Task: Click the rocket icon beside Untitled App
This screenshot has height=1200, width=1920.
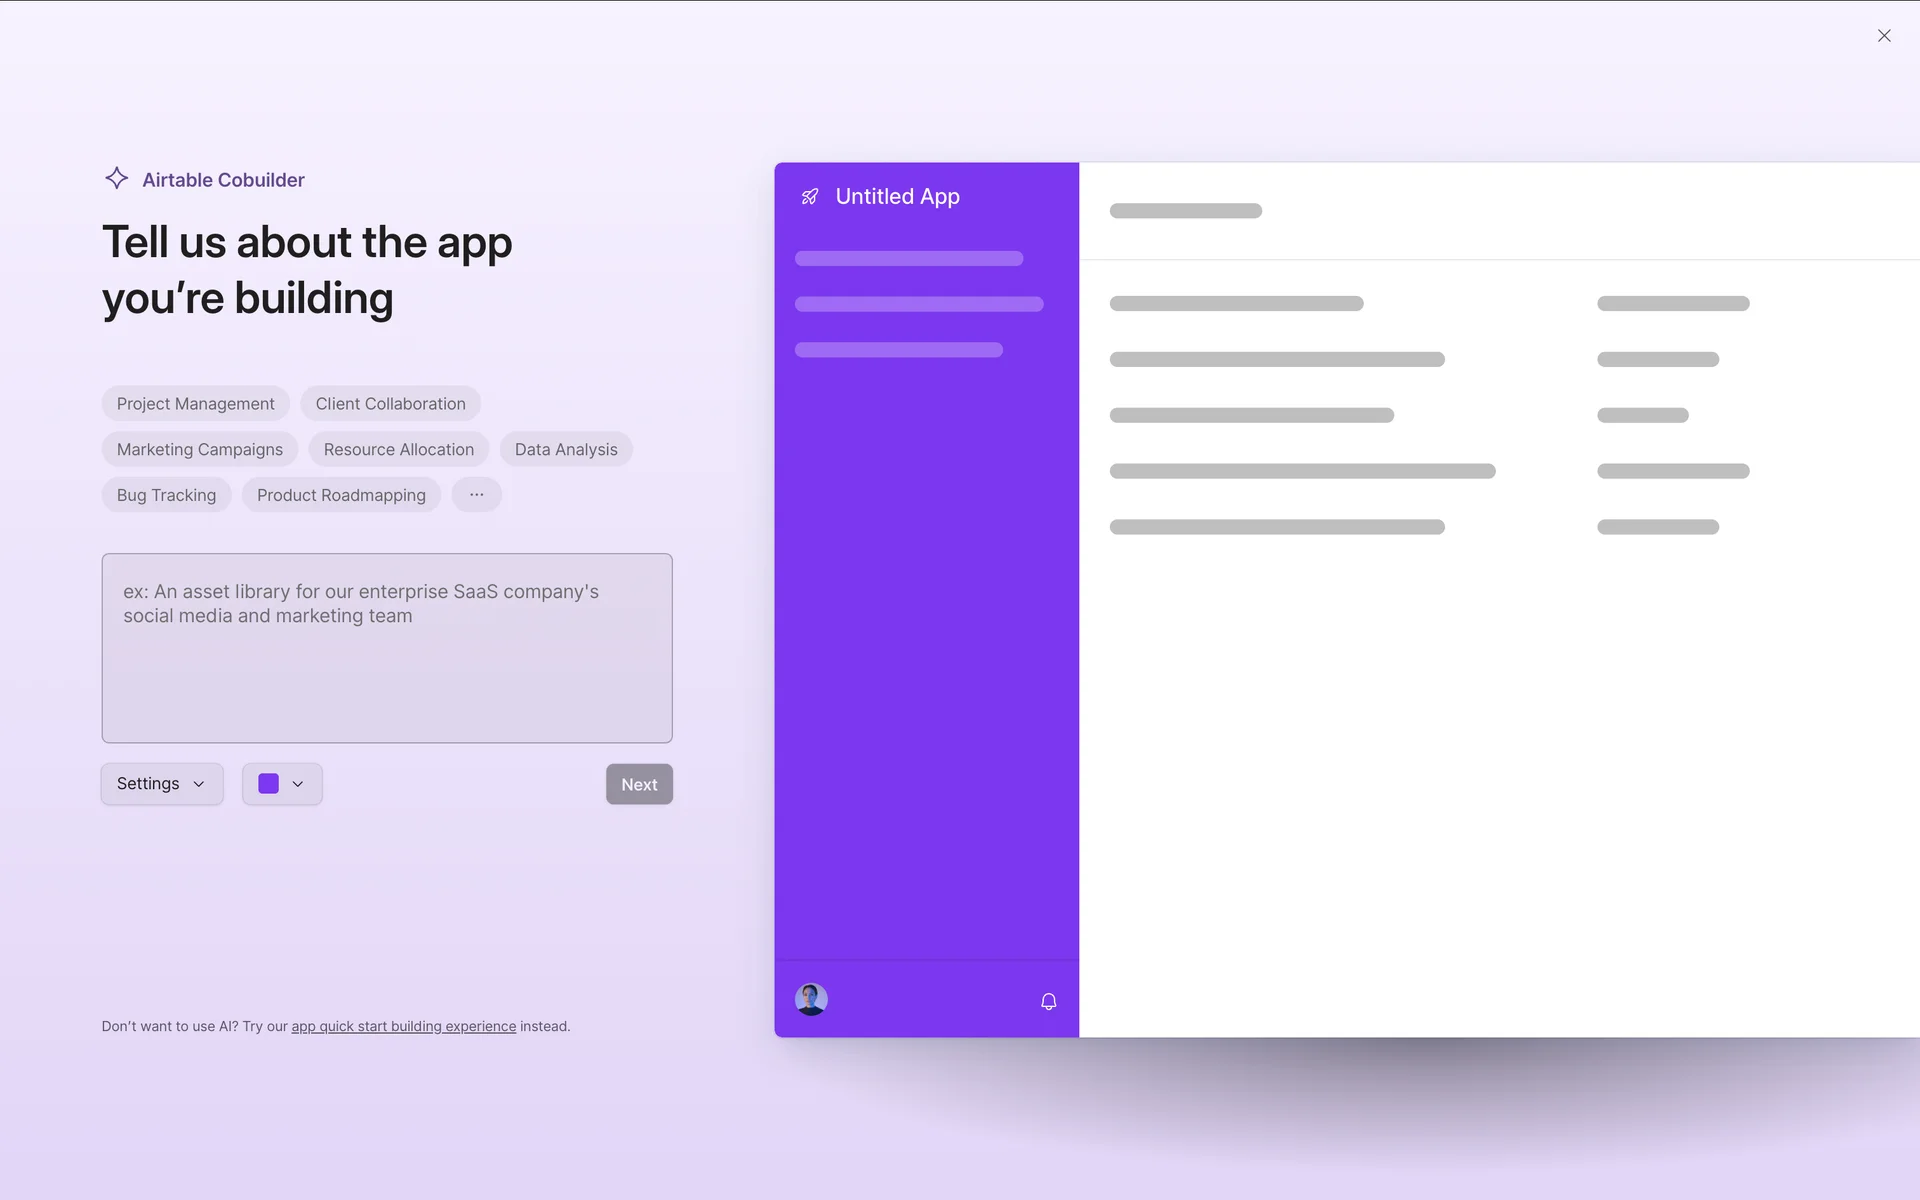Action: click(x=810, y=197)
